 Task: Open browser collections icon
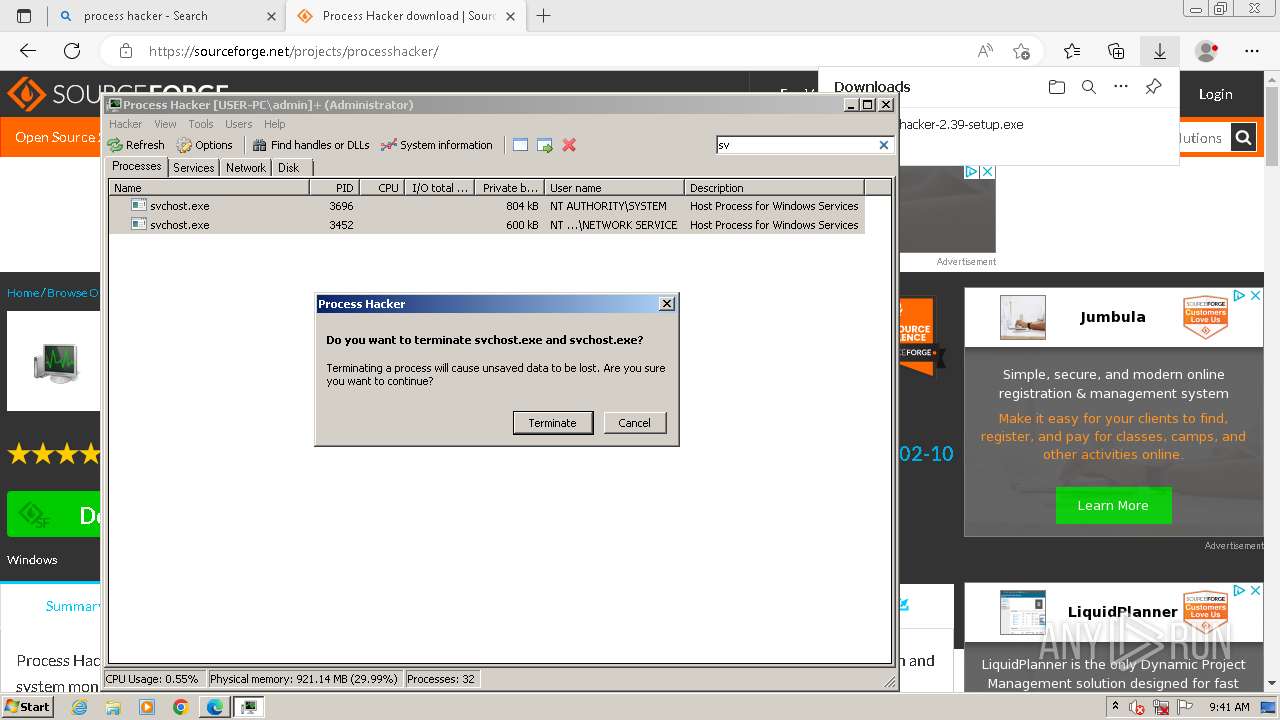click(1116, 51)
